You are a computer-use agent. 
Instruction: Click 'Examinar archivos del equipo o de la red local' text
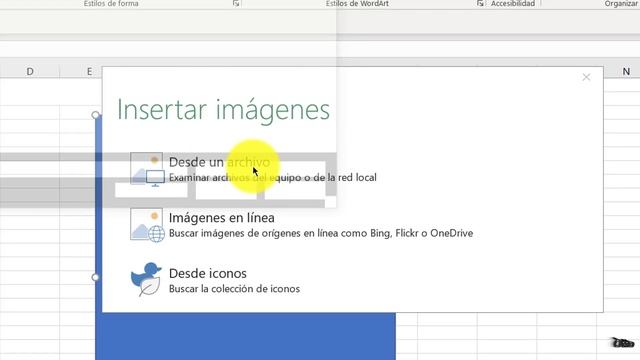pos(273,178)
